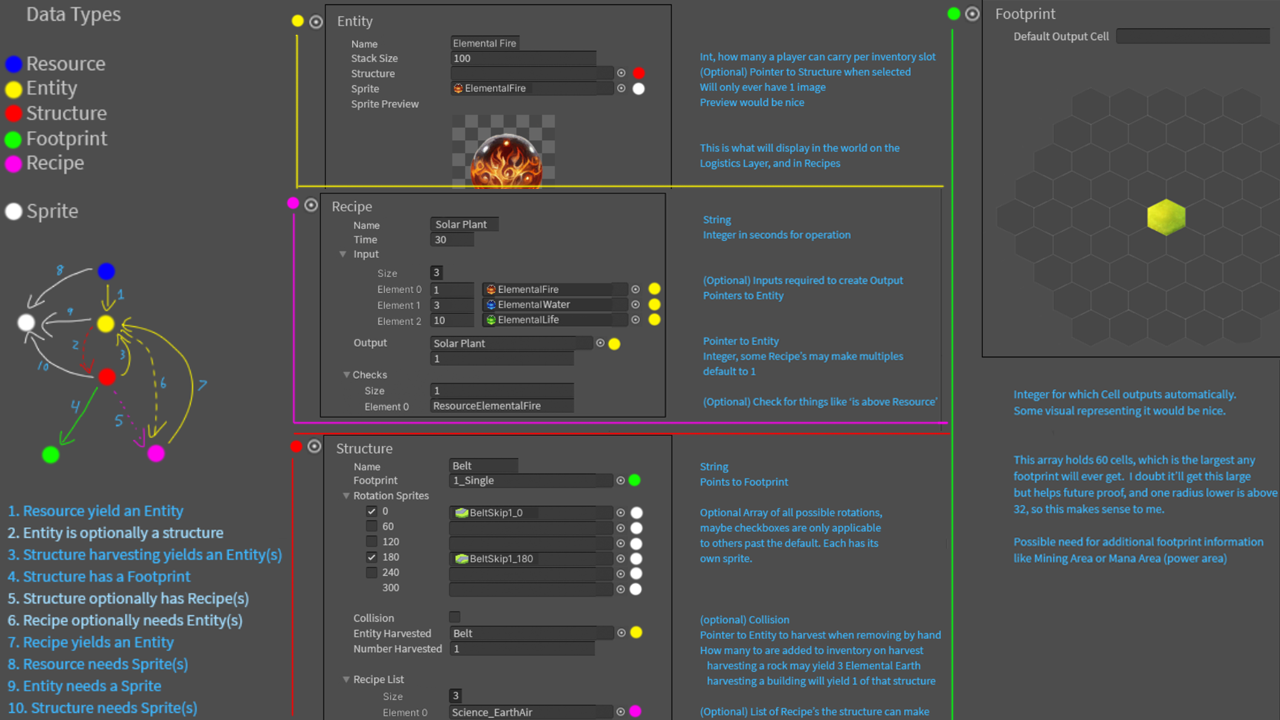Open the object picker for the ElementalWater input
The width and height of the screenshot is (1280, 720).
pos(635,305)
